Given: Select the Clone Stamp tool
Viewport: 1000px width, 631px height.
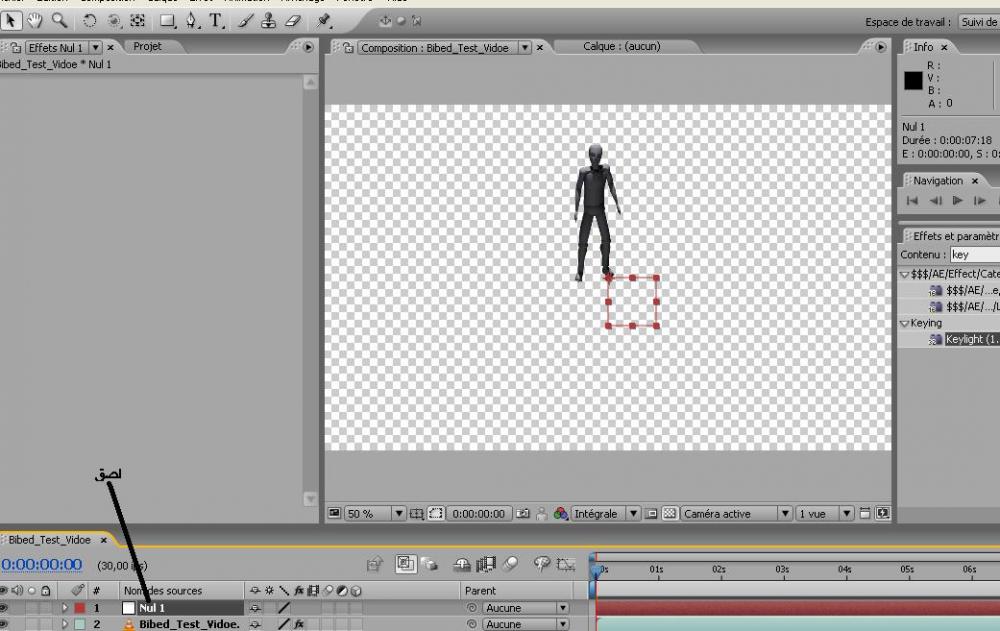Looking at the screenshot, I should [270, 20].
